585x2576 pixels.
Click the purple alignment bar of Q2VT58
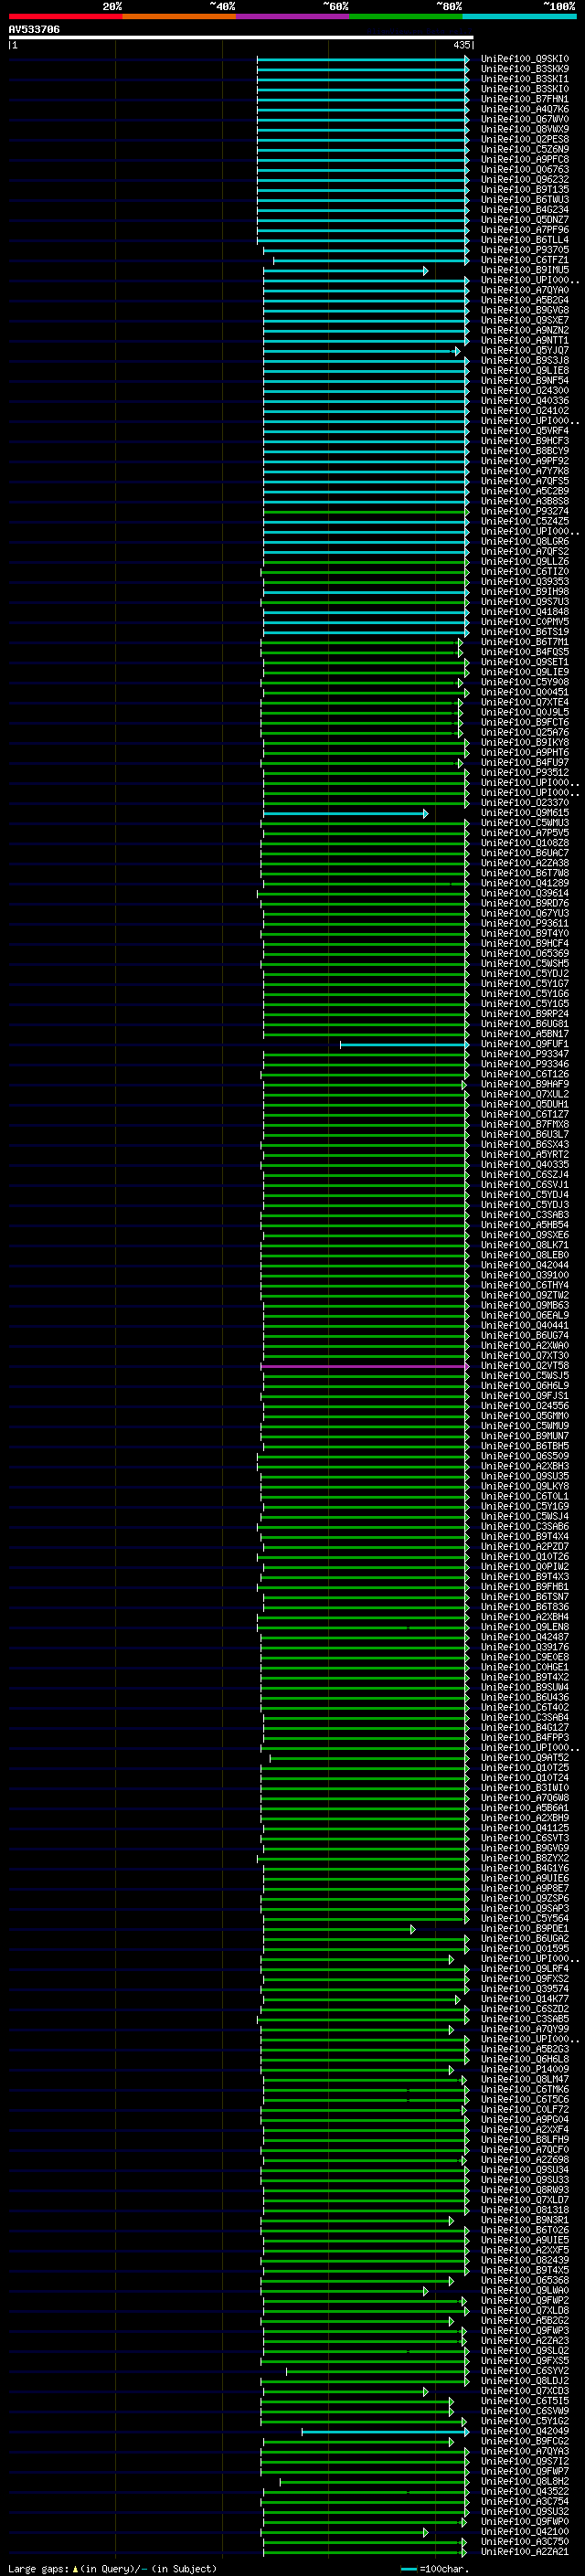click(x=364, y=1366)
